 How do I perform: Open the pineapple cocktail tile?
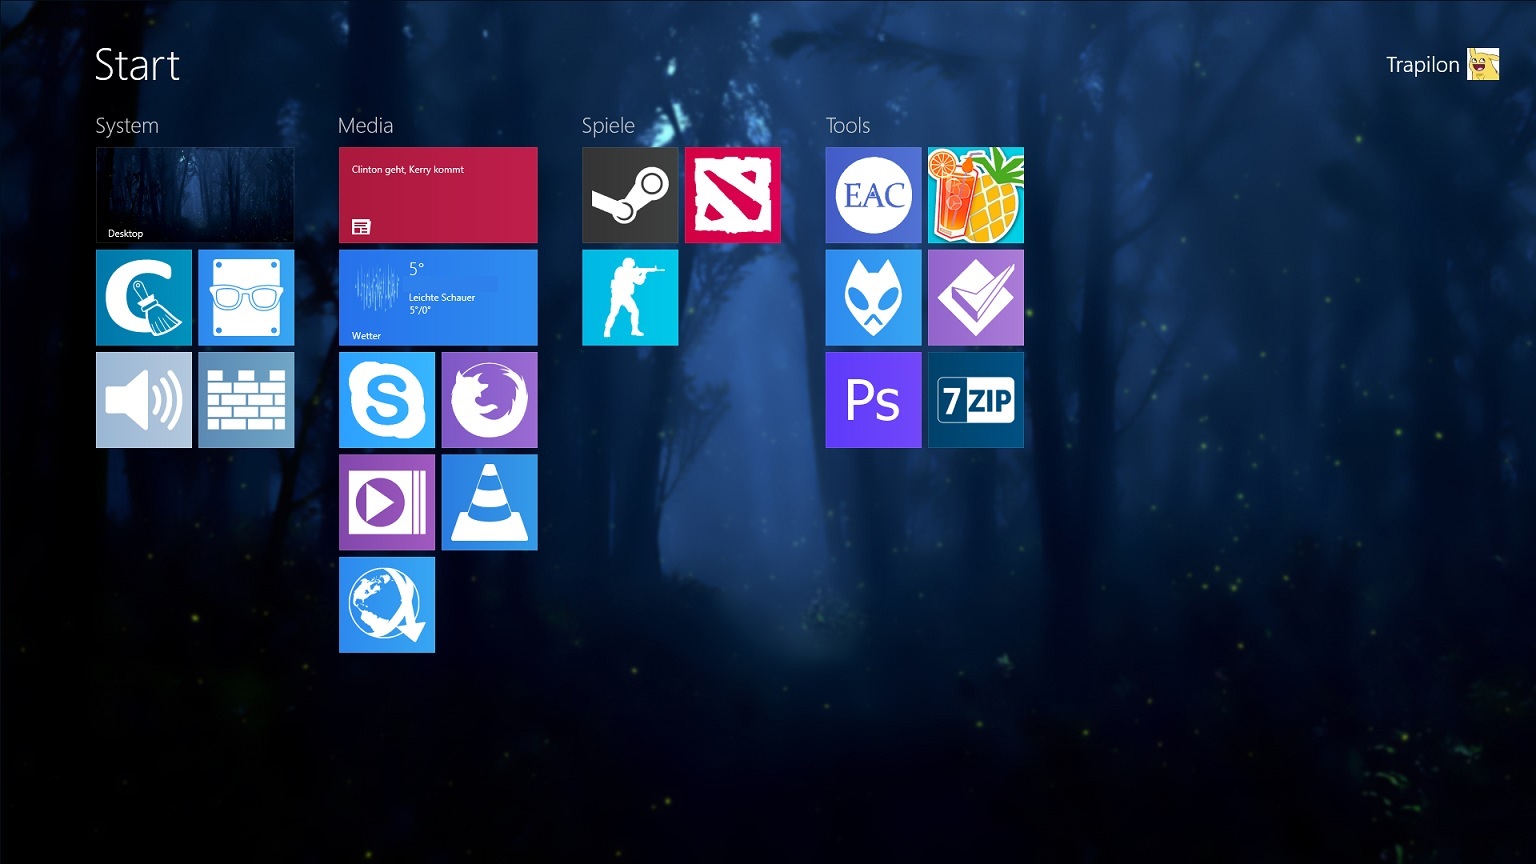[x=976, y=195]
